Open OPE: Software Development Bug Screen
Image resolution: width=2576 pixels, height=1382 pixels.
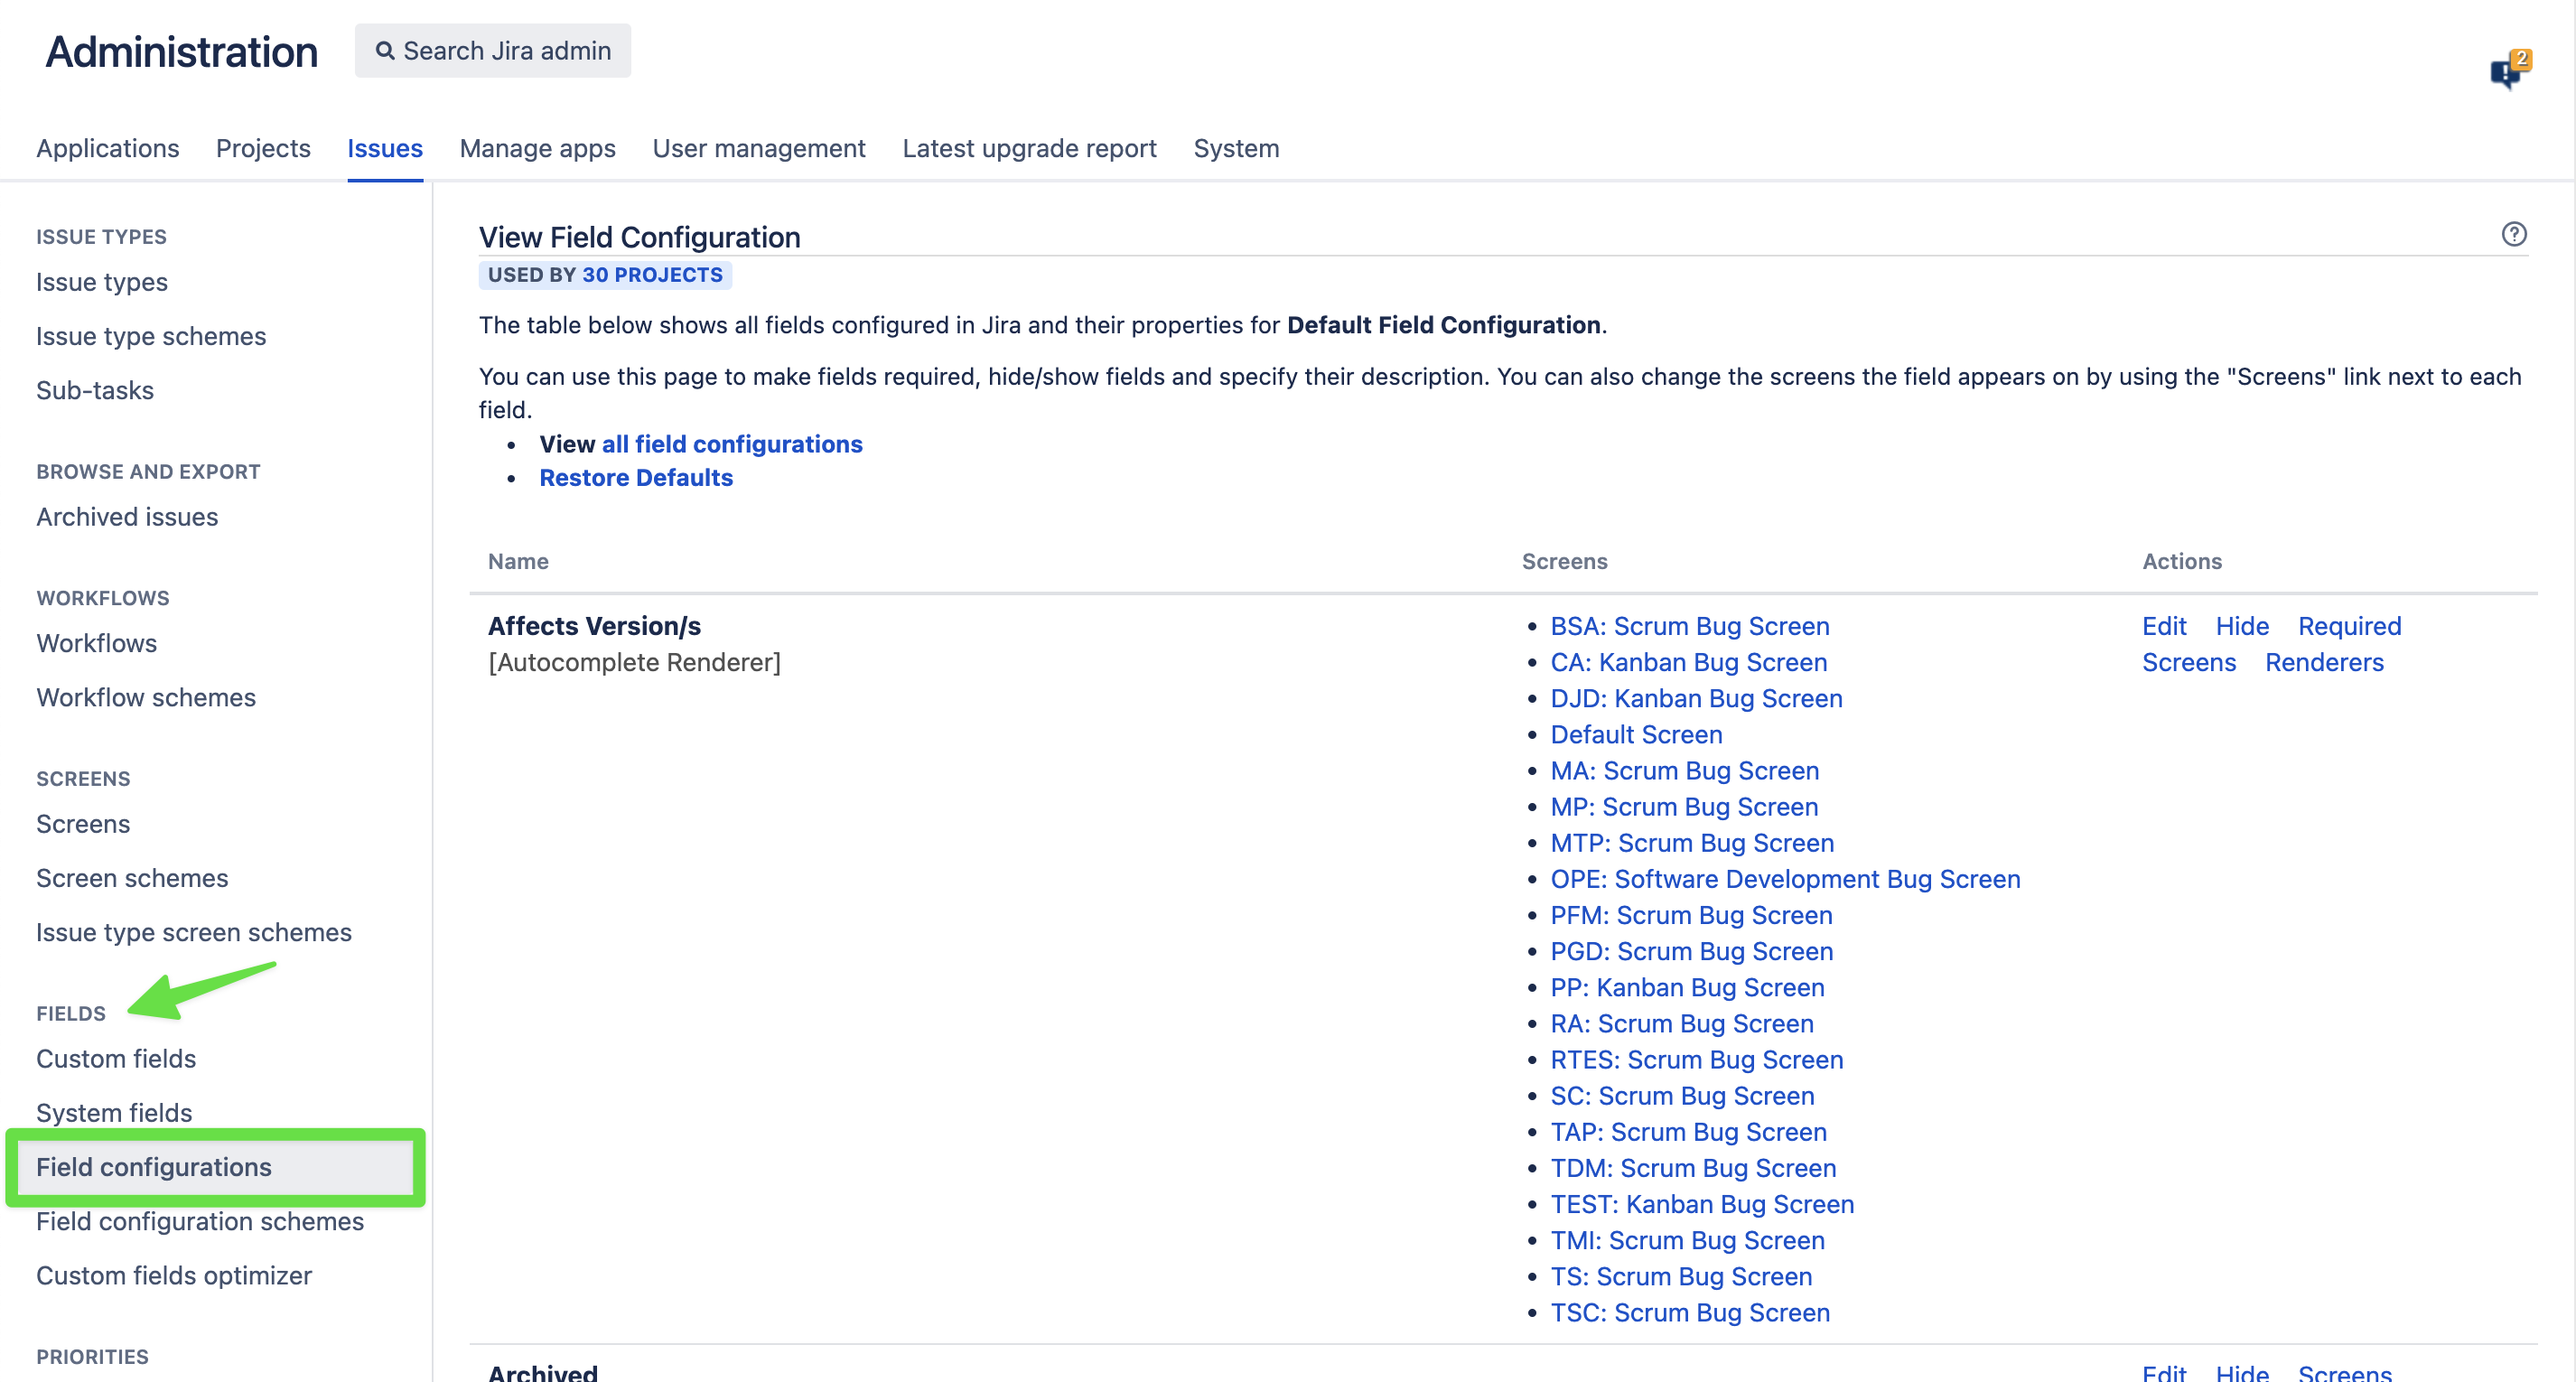pos(1785,879)
